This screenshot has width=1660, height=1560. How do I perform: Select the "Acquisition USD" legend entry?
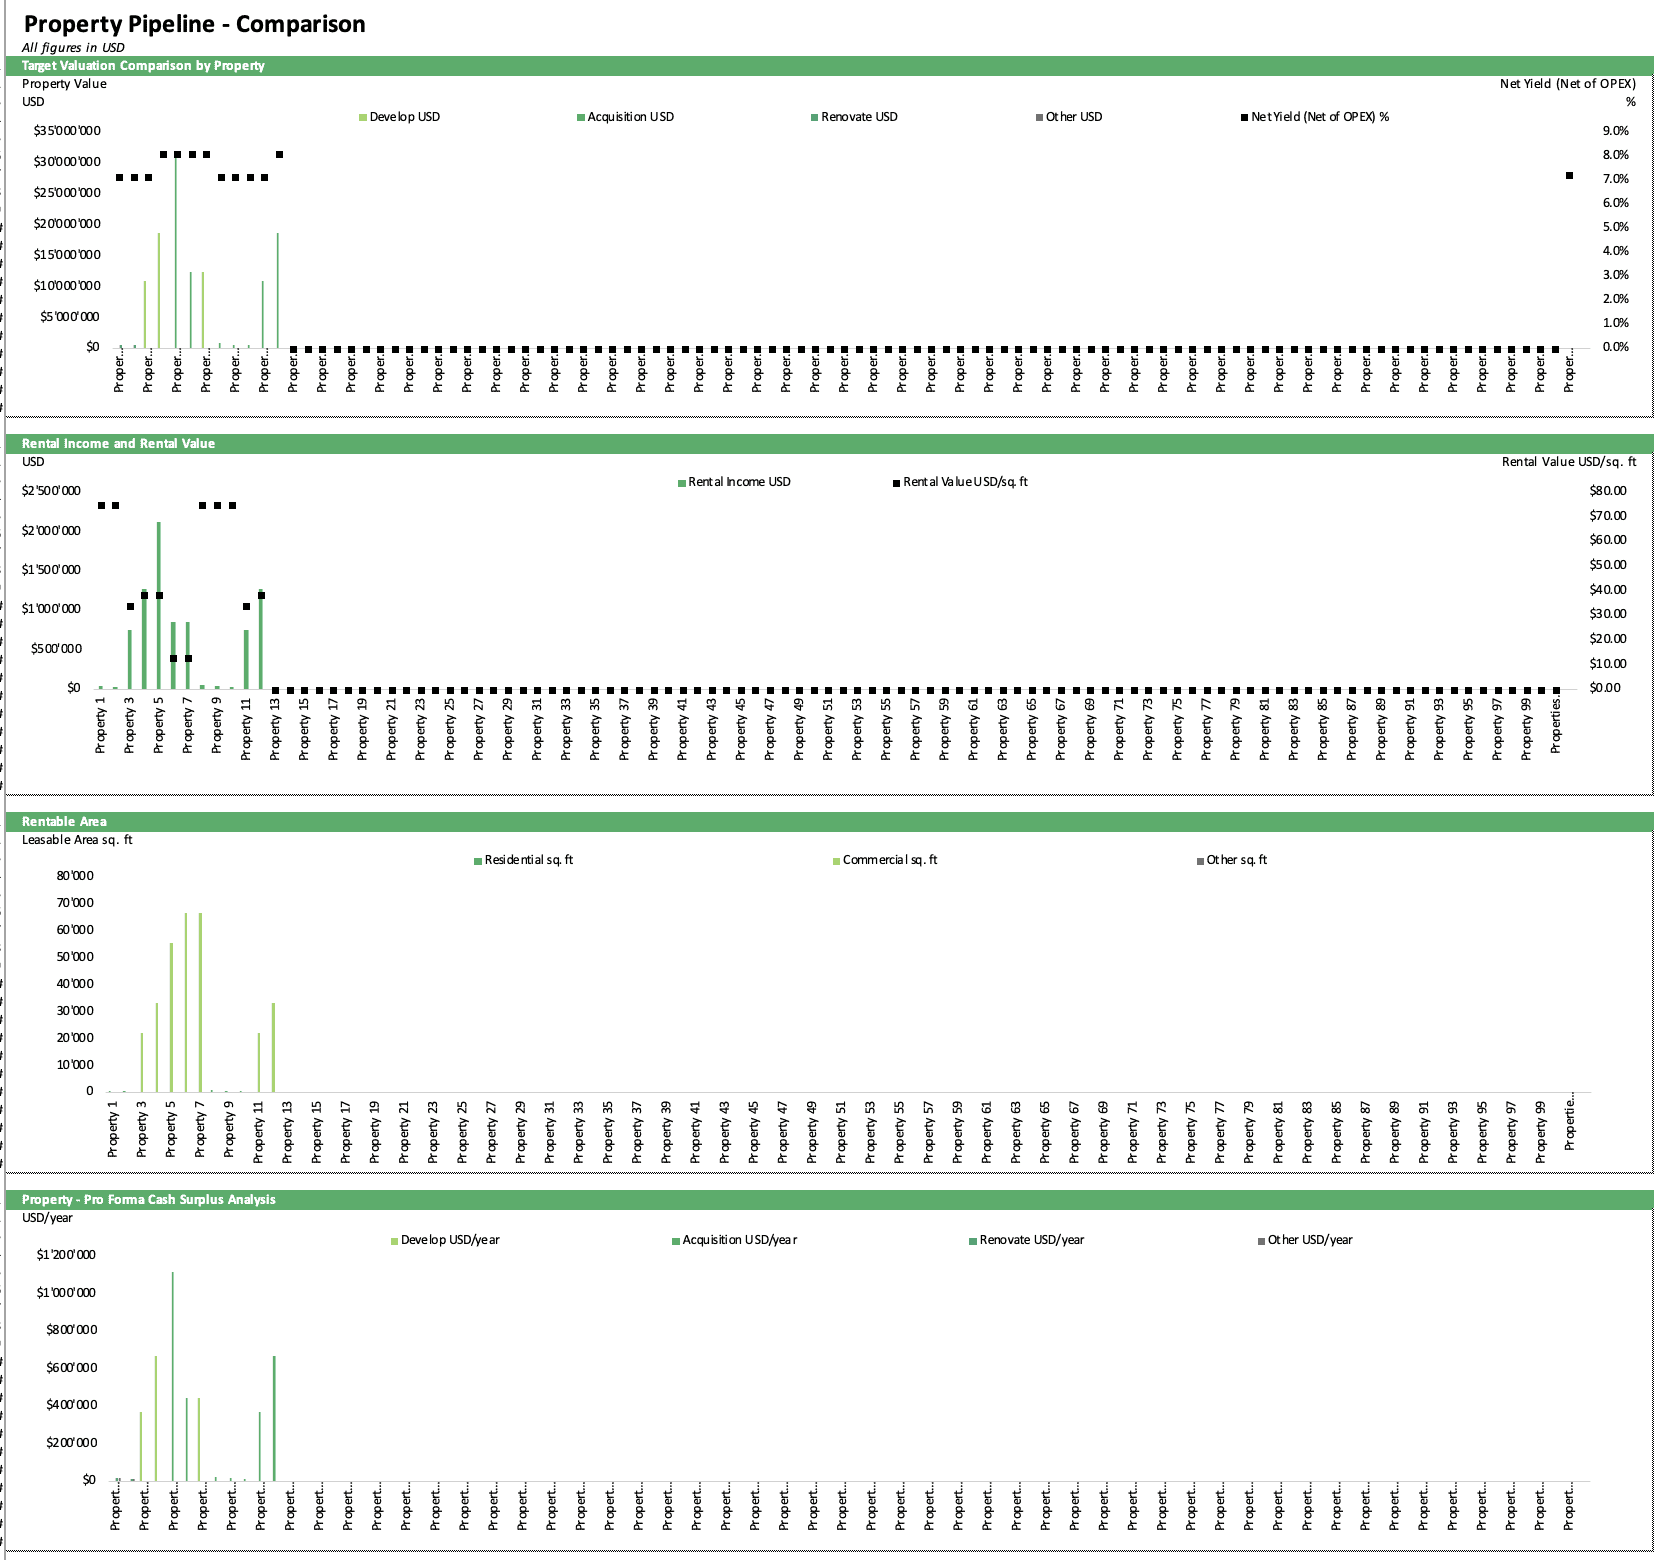click(625, 117)
